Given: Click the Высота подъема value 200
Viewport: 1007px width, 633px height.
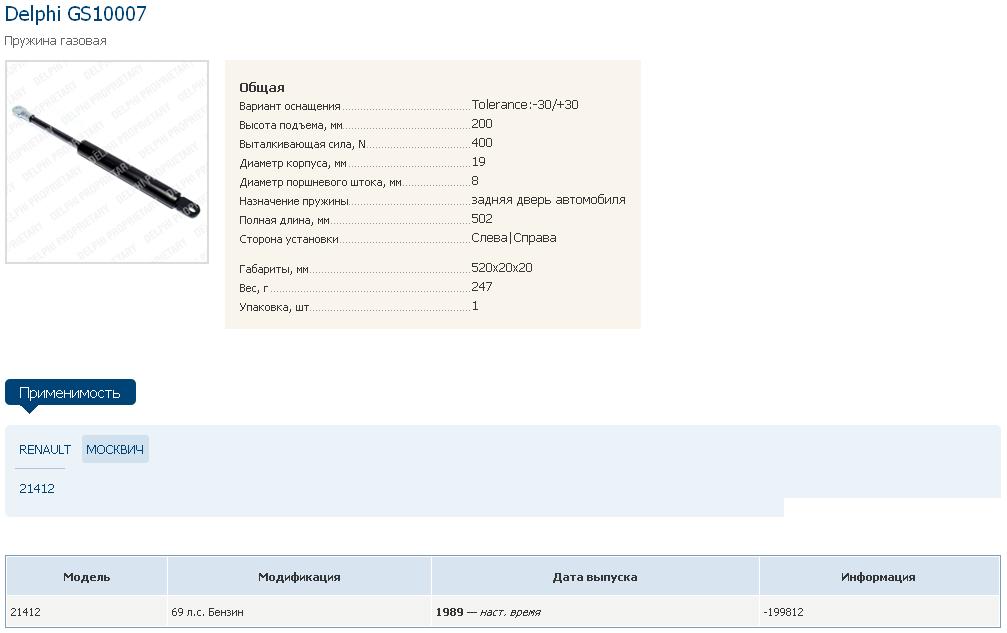Looking at the screenshot, I should [x=482, y=124].
